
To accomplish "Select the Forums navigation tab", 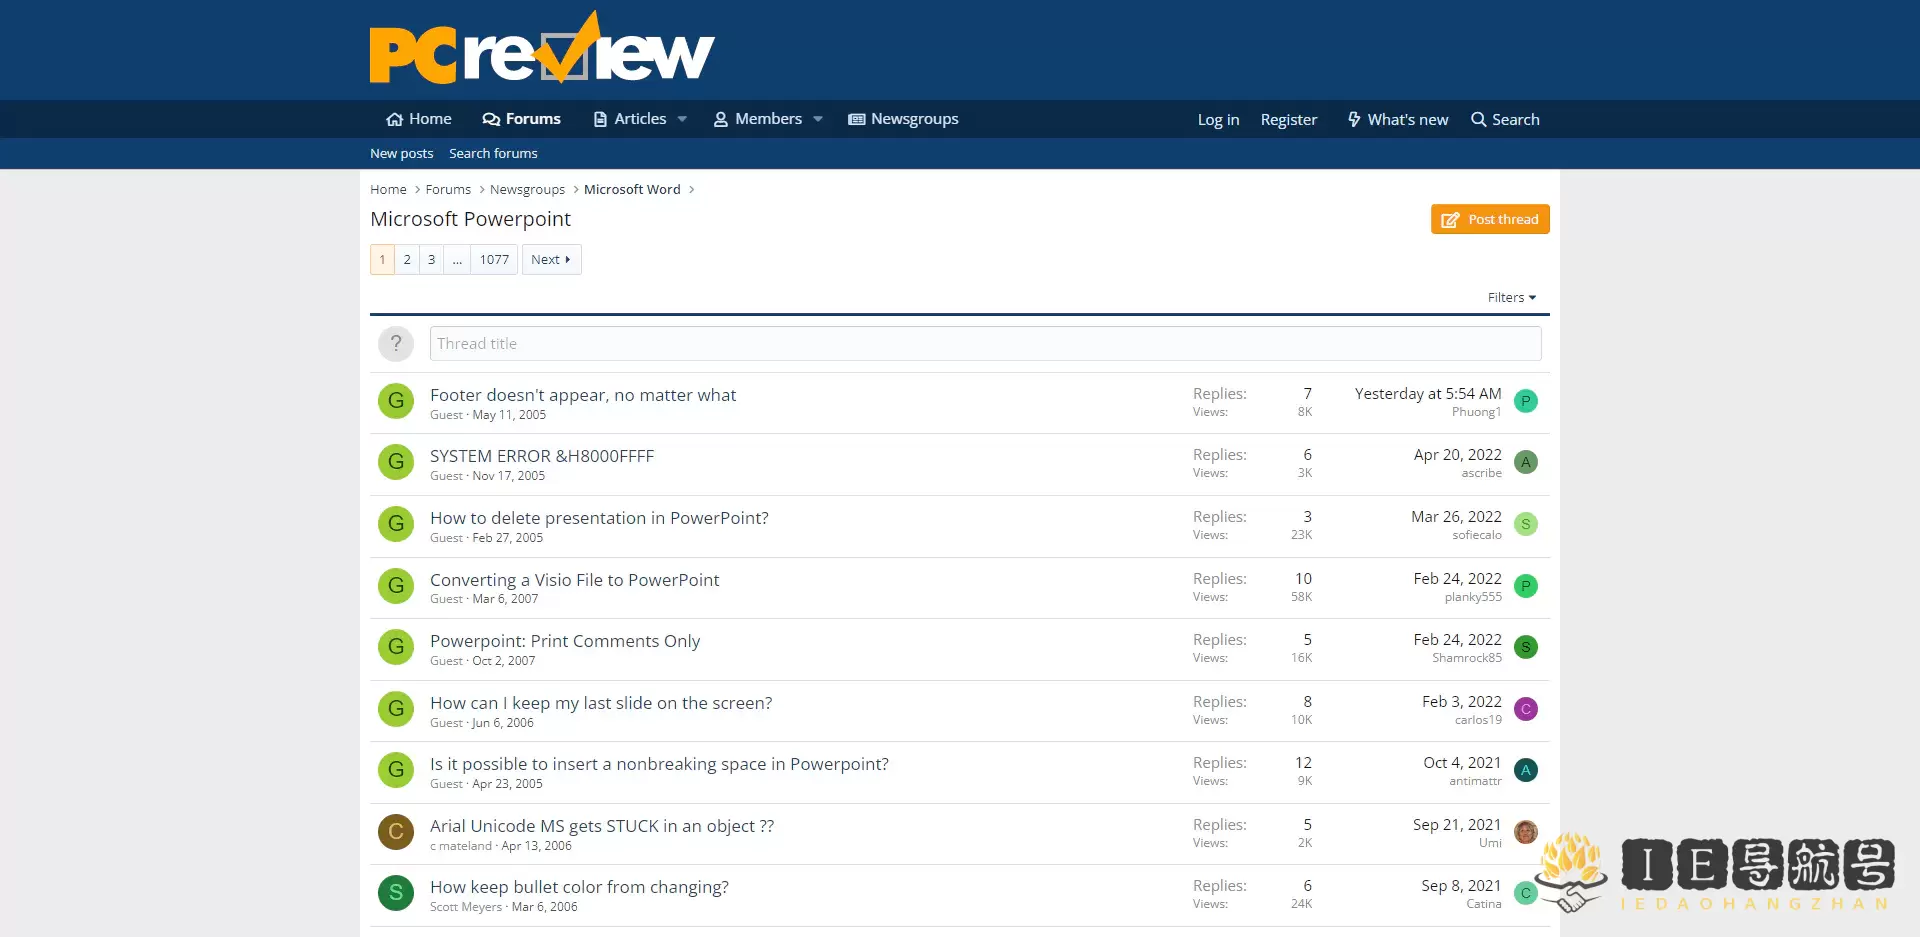I will point(521,119).
